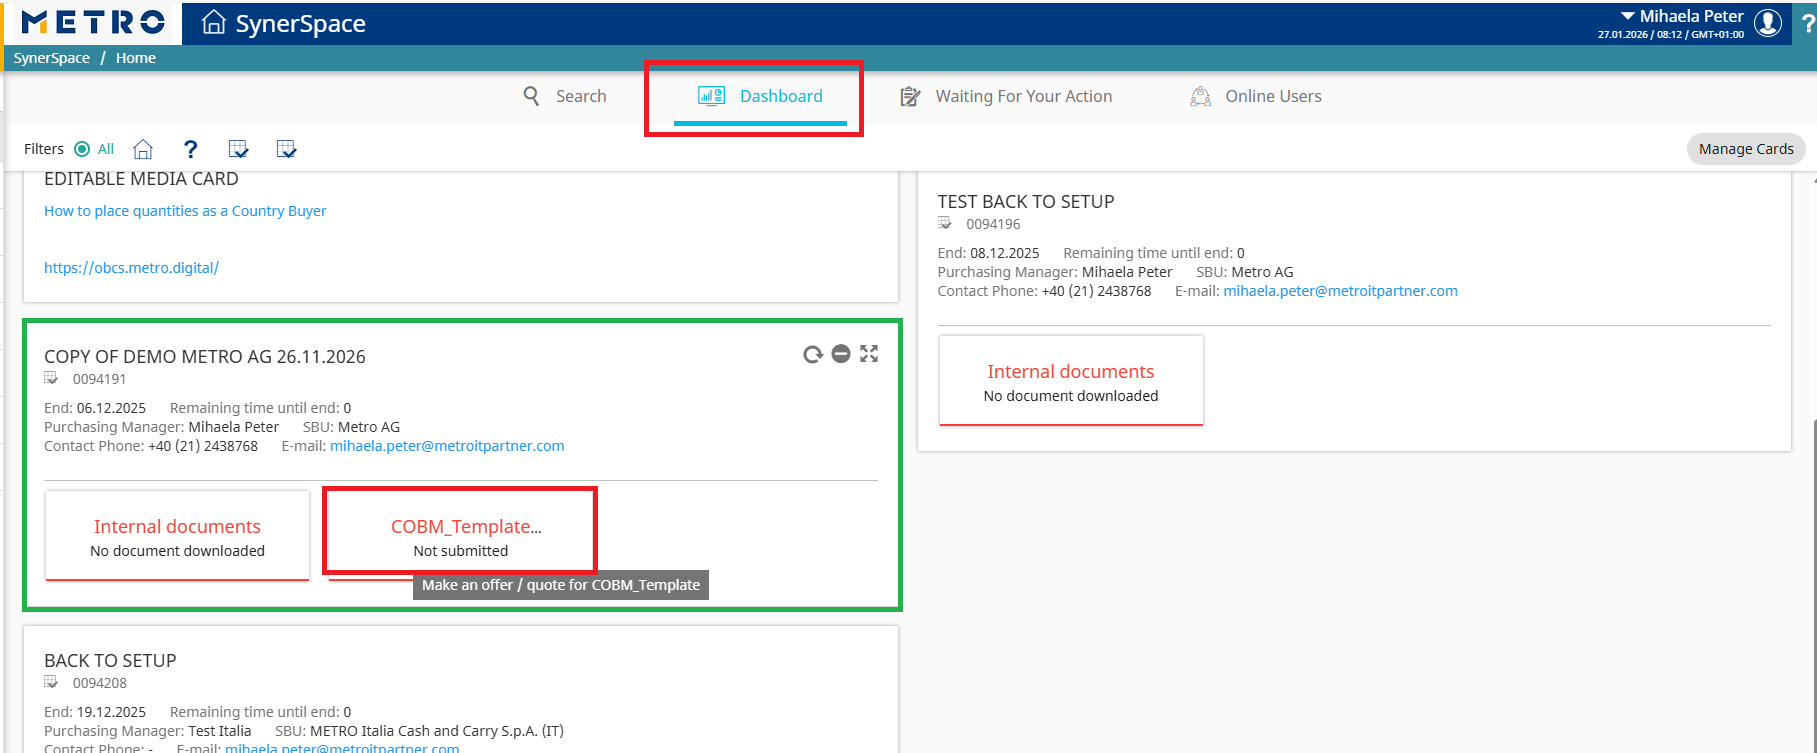Click the Manage Cards button

click(1746, 149)
